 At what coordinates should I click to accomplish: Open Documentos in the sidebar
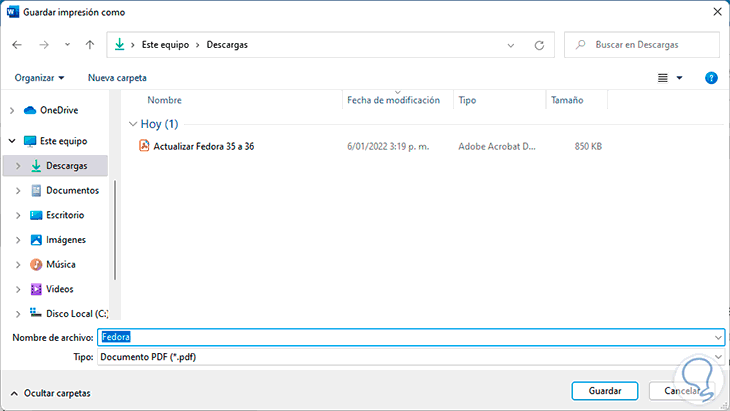click(72, 190)
